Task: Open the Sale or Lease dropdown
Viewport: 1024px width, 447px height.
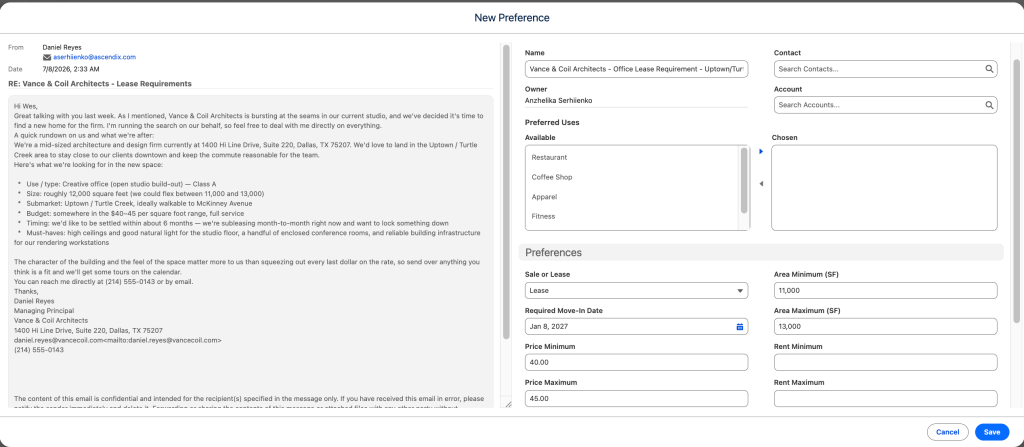Action: 637,291
